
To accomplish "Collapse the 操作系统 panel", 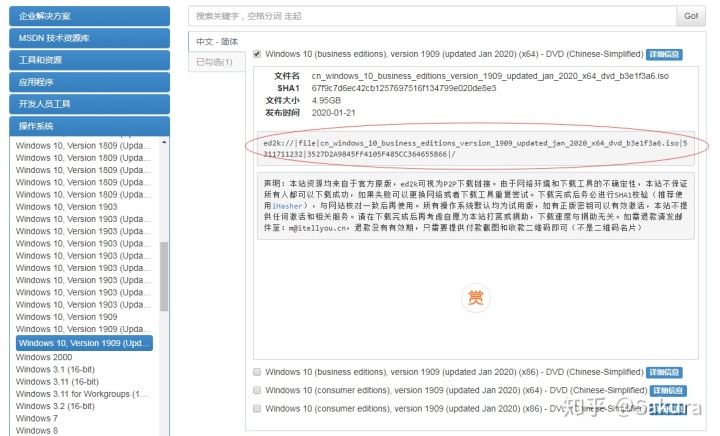I will click(x=90, y=126).
